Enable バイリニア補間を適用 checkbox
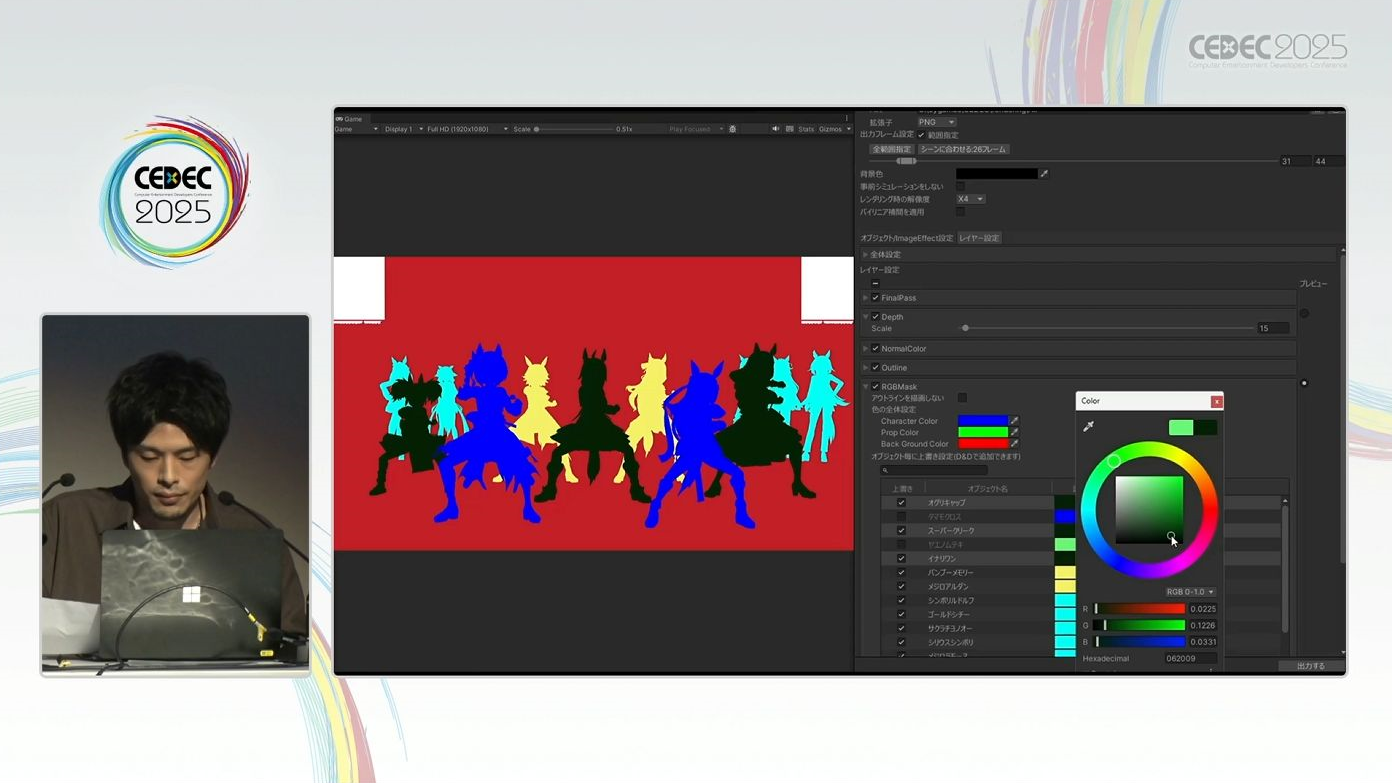The height and width of the screenshot is (783, 1392). coord(960,212)
